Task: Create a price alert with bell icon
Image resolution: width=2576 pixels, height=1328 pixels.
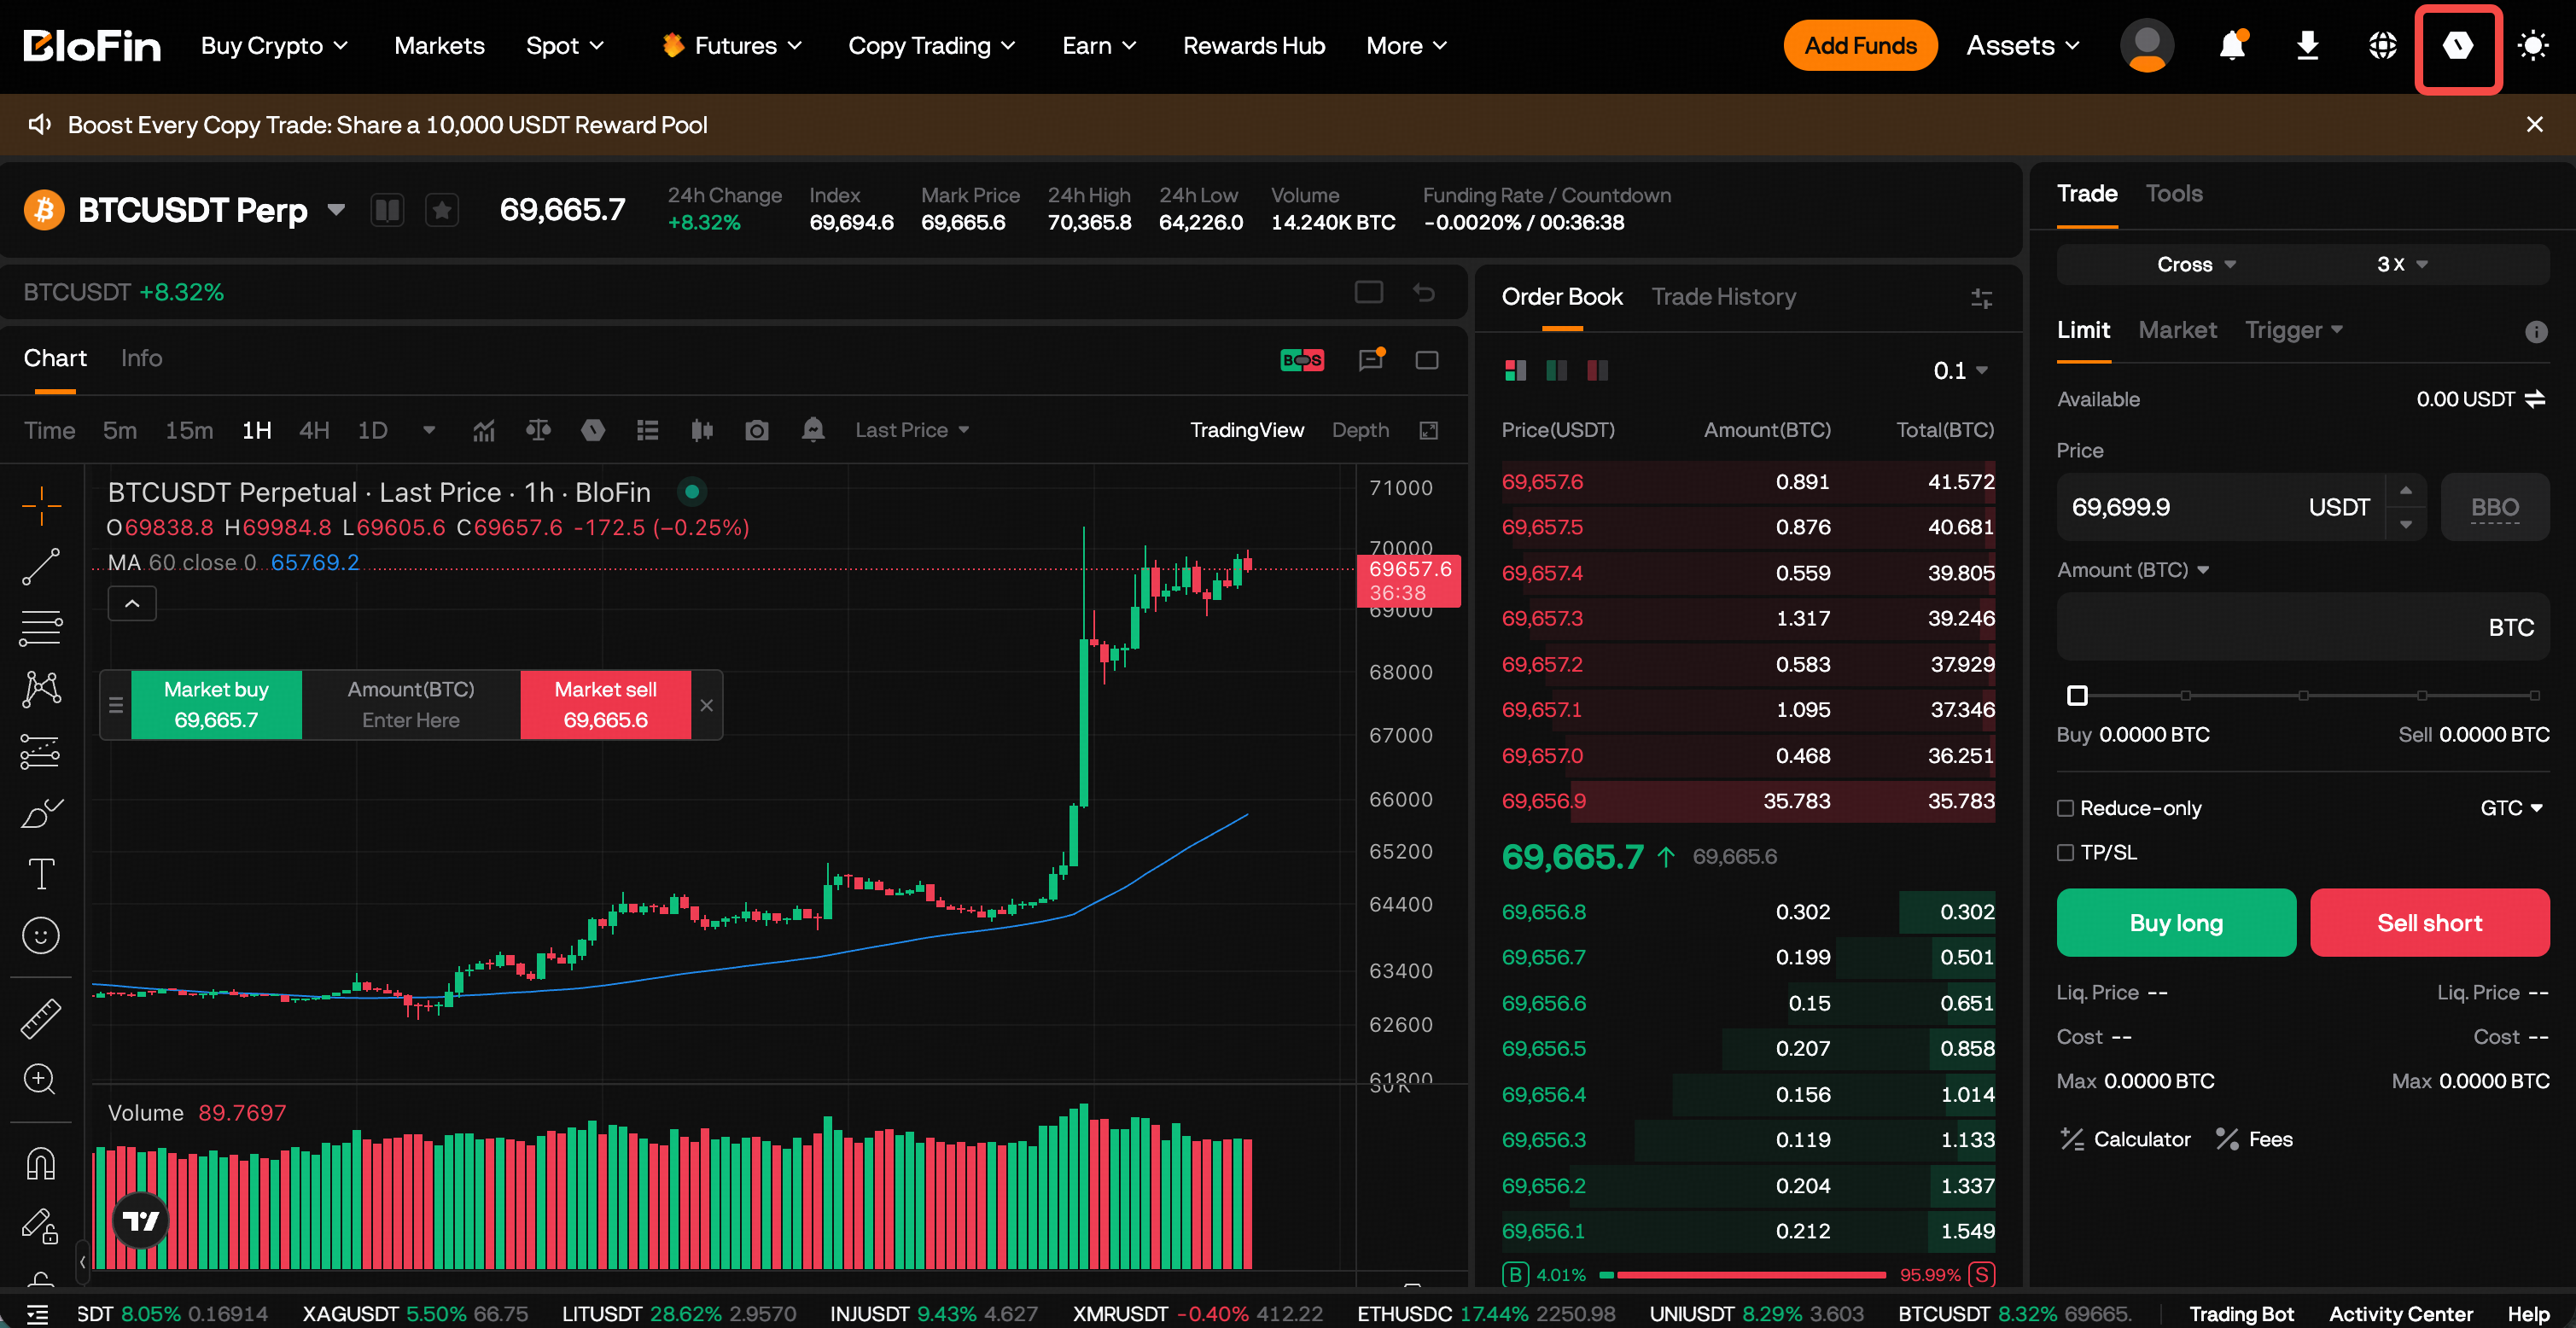Action: point(813,430)
